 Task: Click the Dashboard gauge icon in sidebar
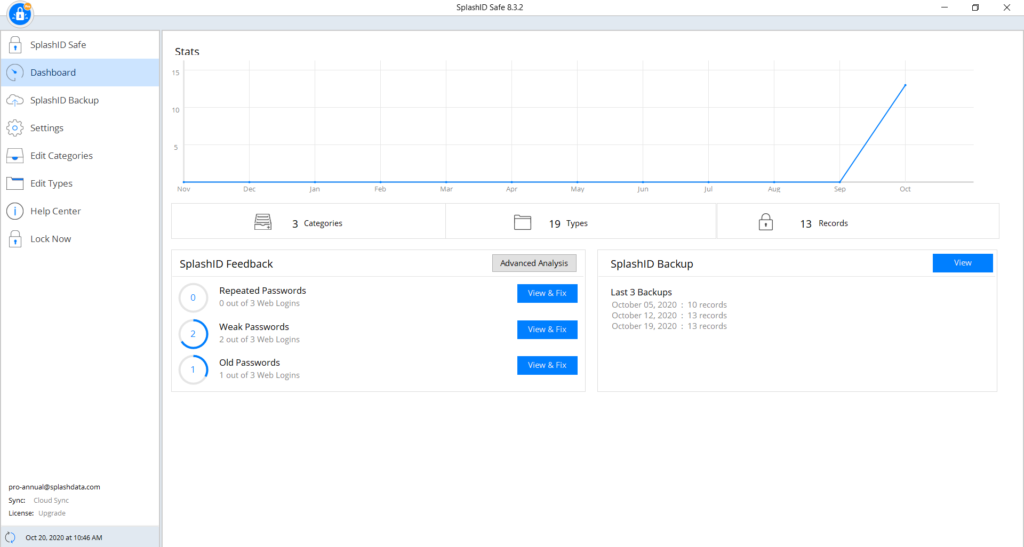pos(15,73)
